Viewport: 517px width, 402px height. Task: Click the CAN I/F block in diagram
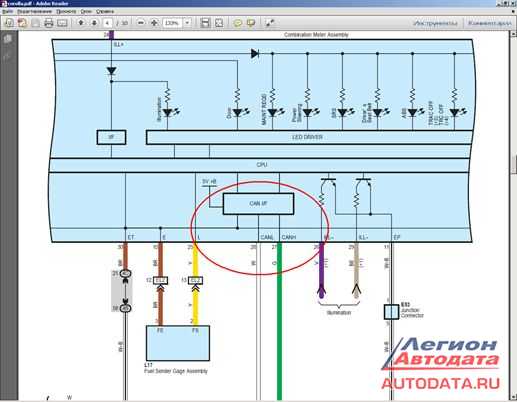(x=258, y=204)
